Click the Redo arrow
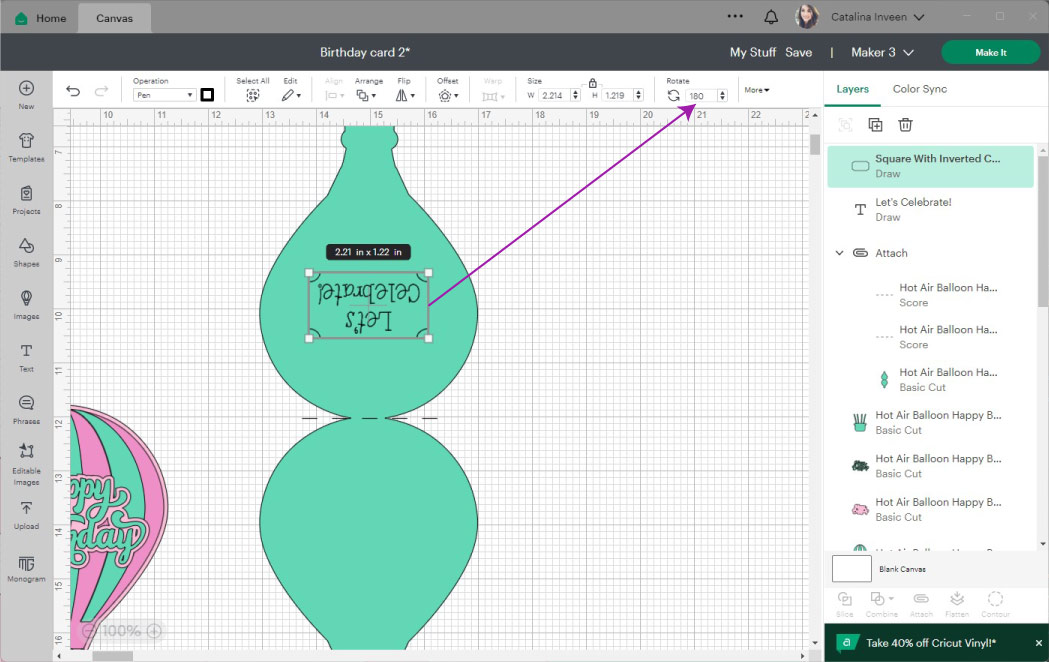1049x662 pixels. (101, 91)
